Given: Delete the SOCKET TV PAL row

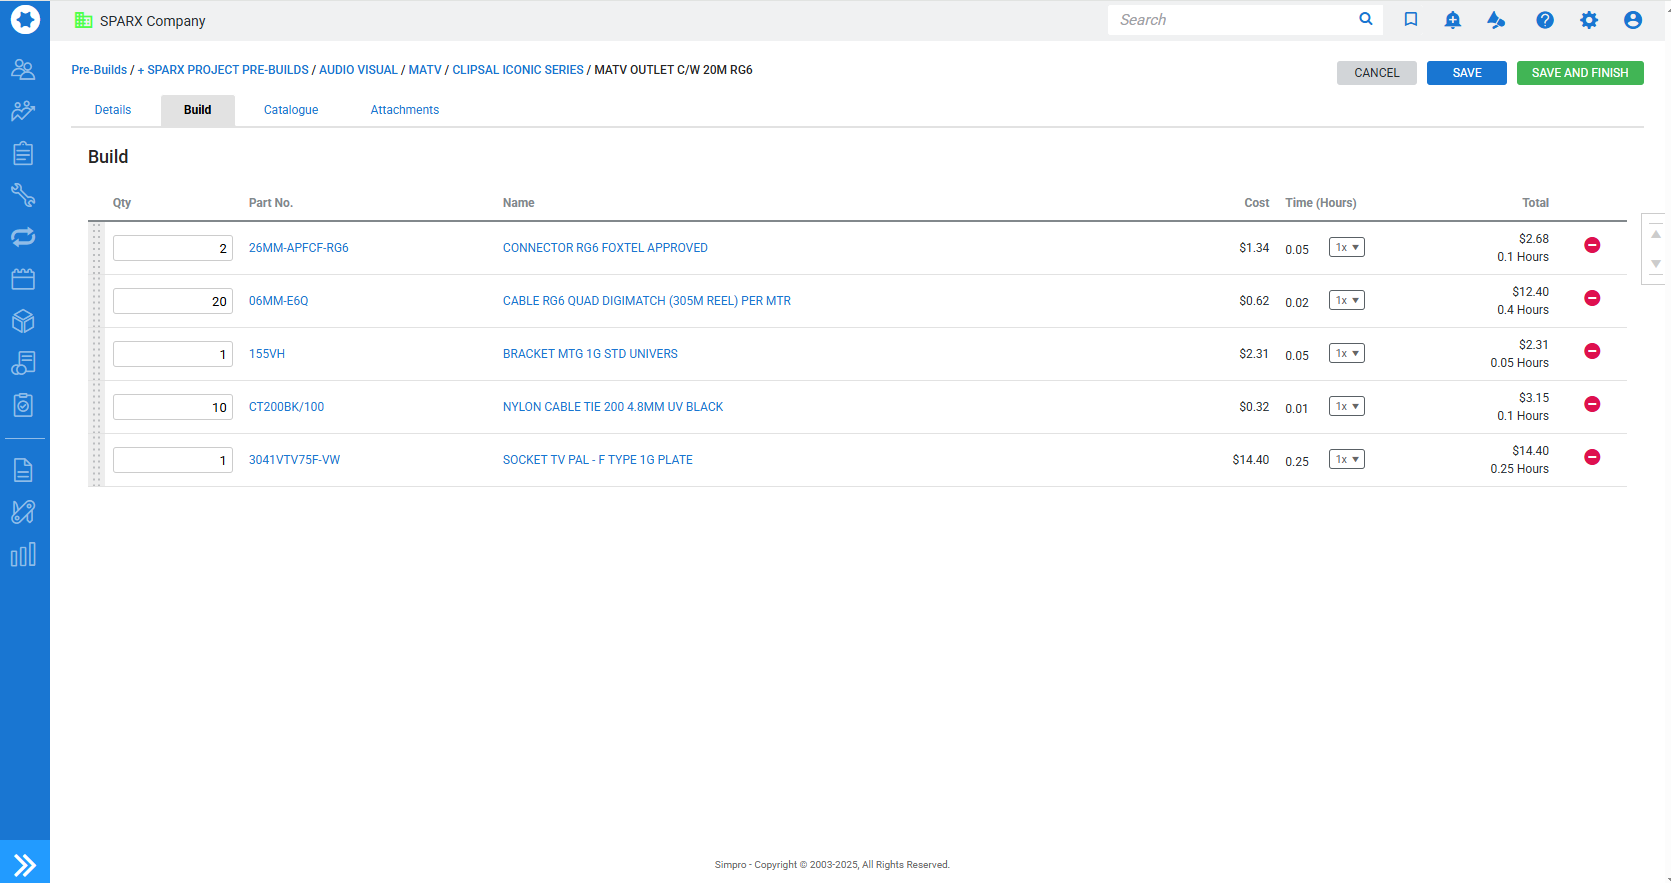Looking at the screenshot, I should coord(1592,457).
